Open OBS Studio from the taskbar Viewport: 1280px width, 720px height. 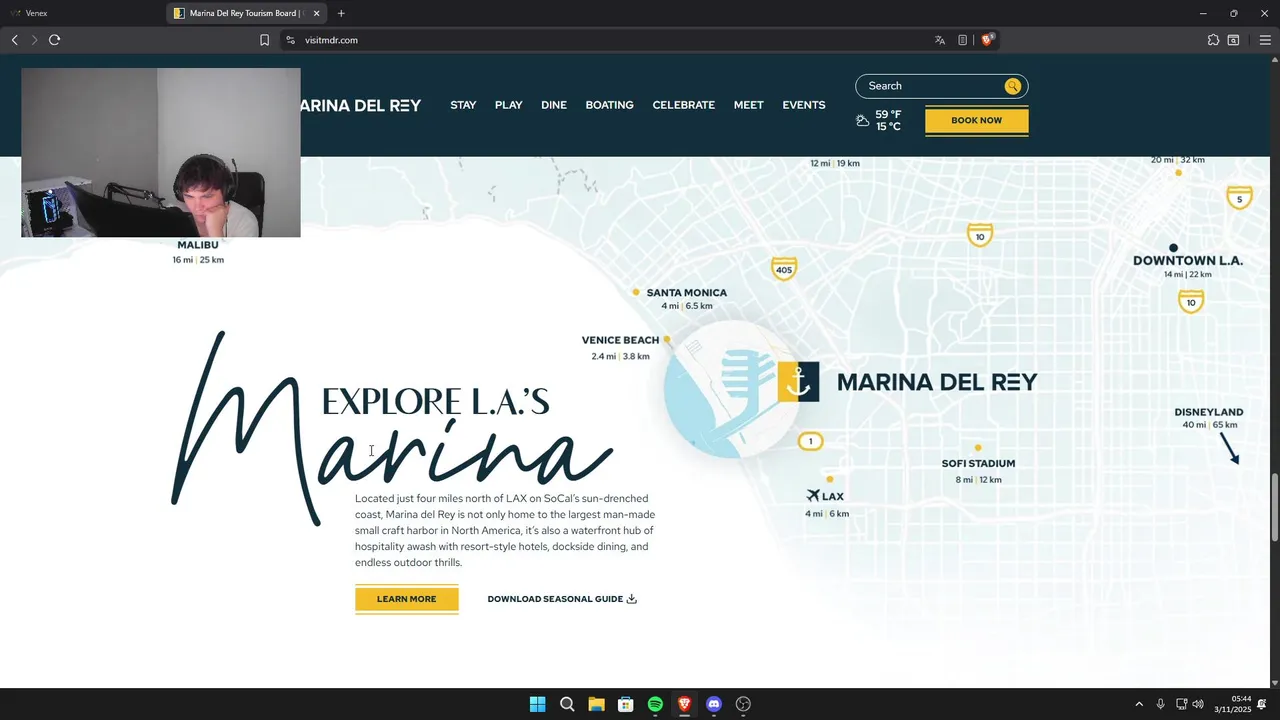pos(743,704)
